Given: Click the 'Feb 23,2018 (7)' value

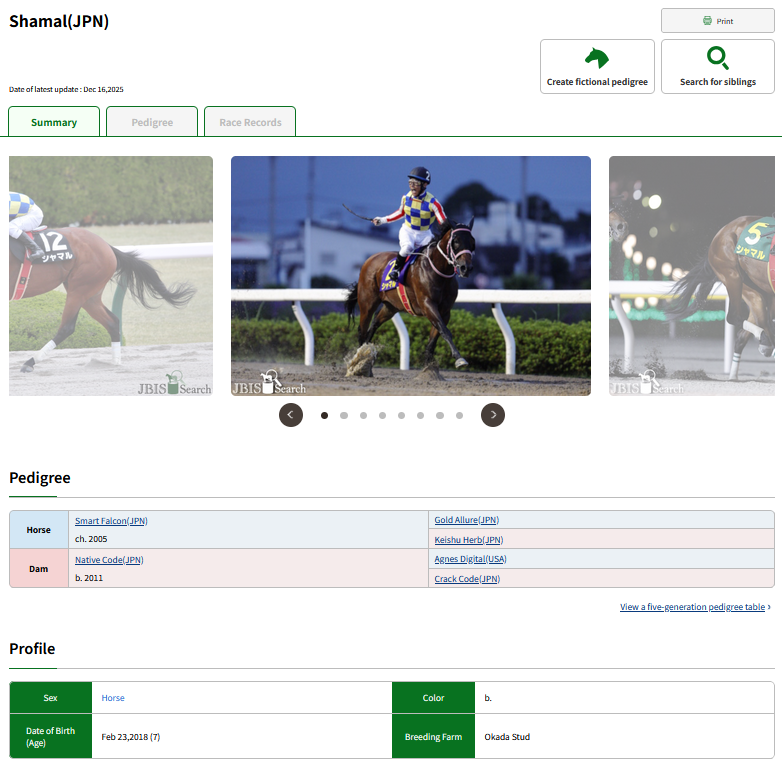Looking at the screenshot, I should 131,737.
